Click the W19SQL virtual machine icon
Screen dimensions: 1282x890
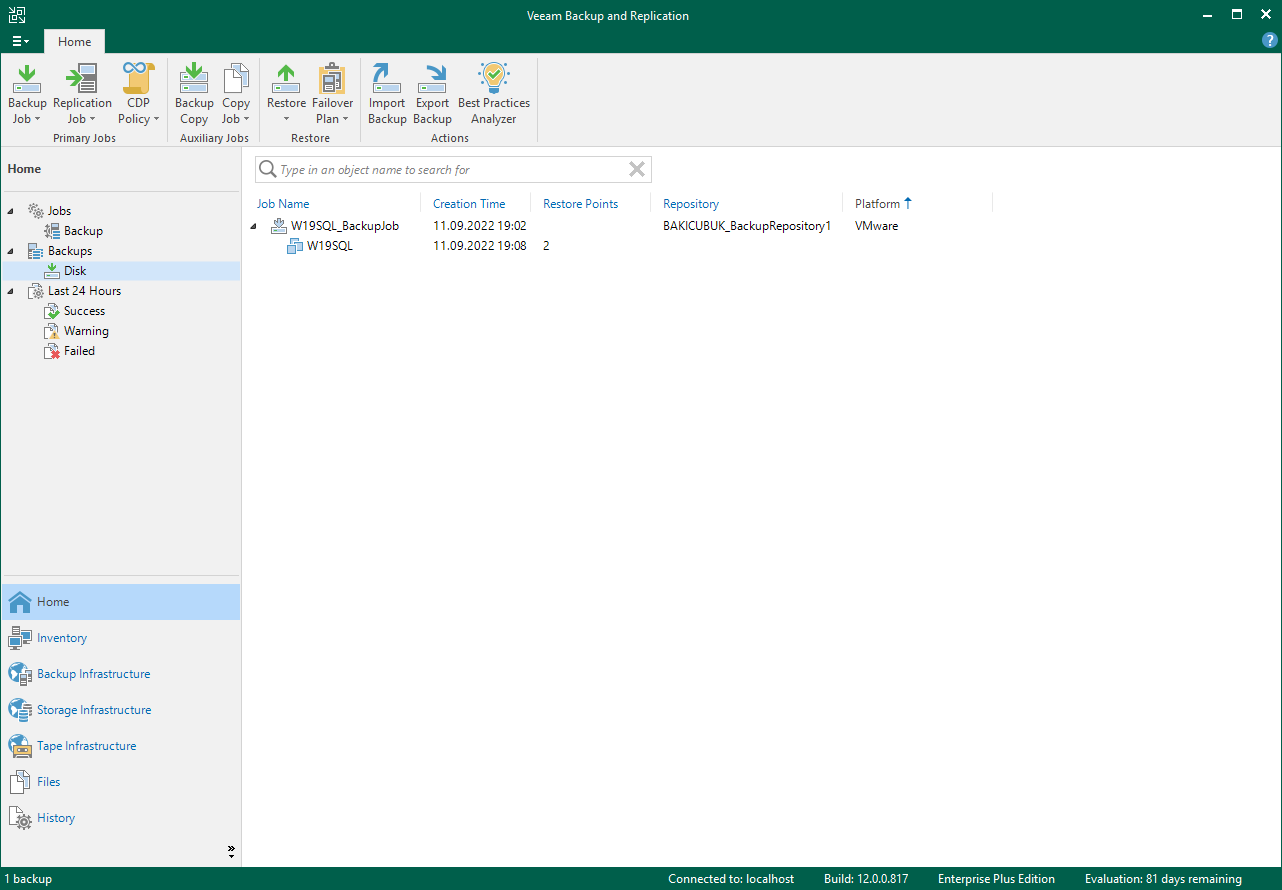tap(295, 246)
